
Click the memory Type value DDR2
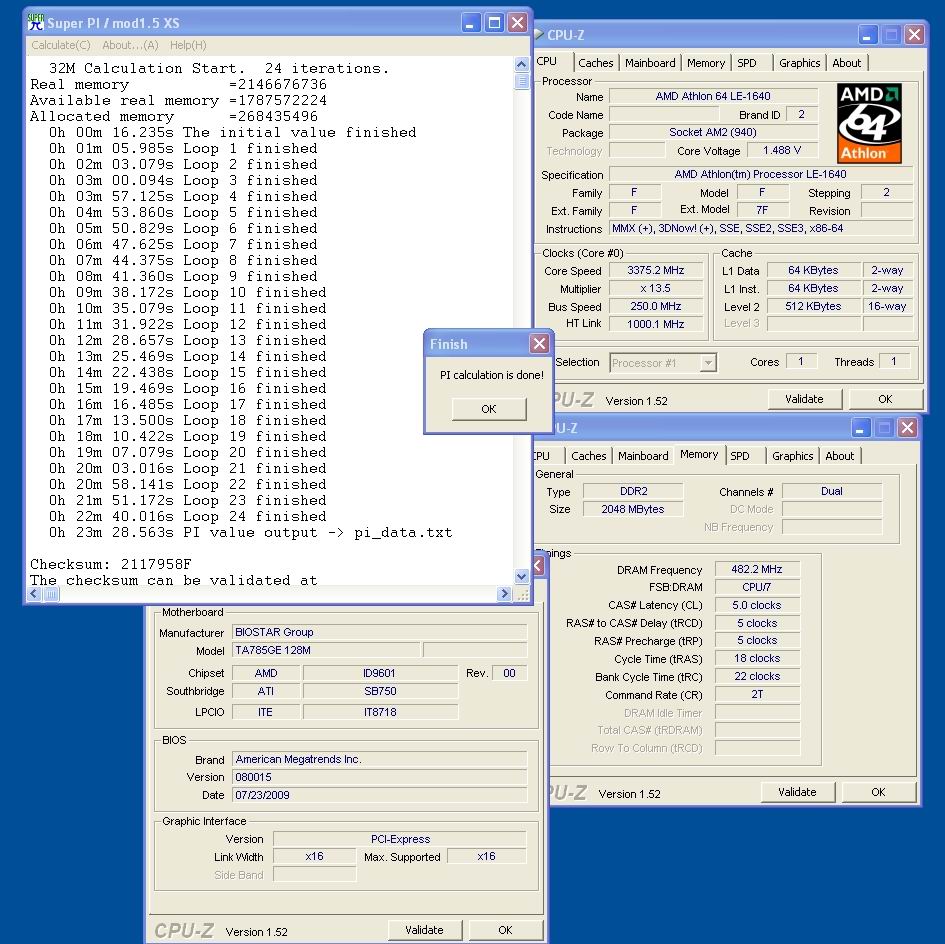point(633,491)
